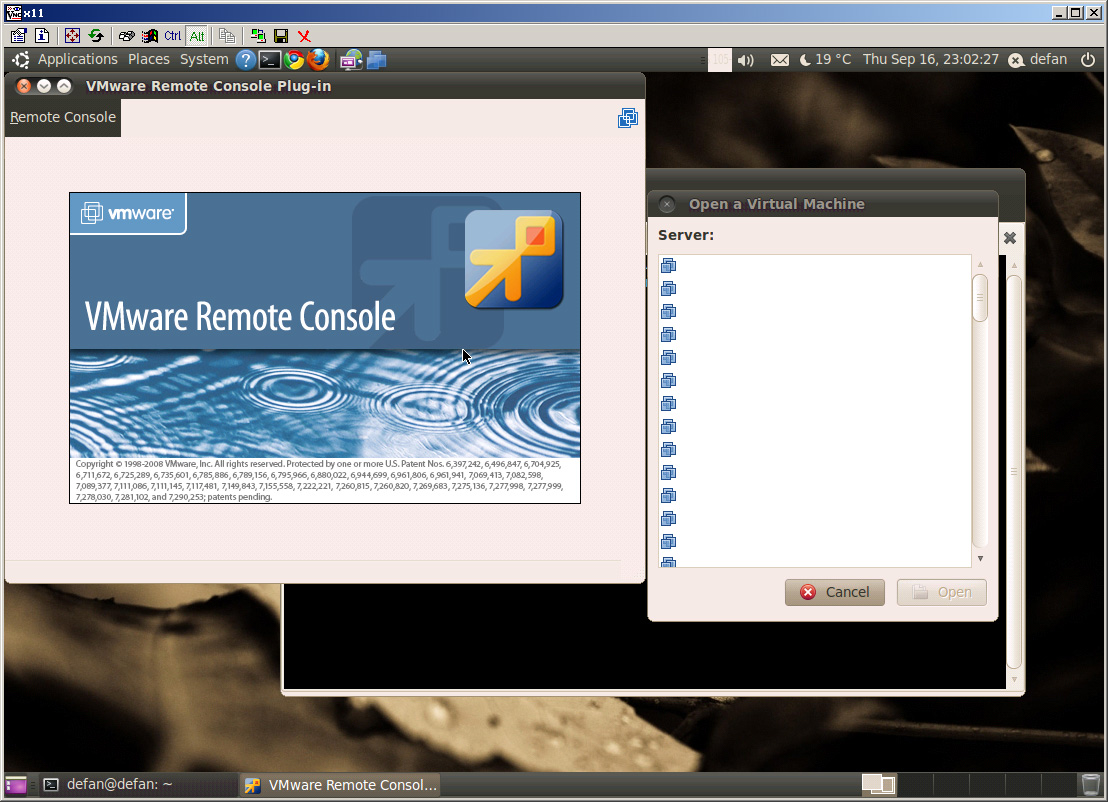Toggle the Ctrl key in VNC toolbar

click(173, 35)
